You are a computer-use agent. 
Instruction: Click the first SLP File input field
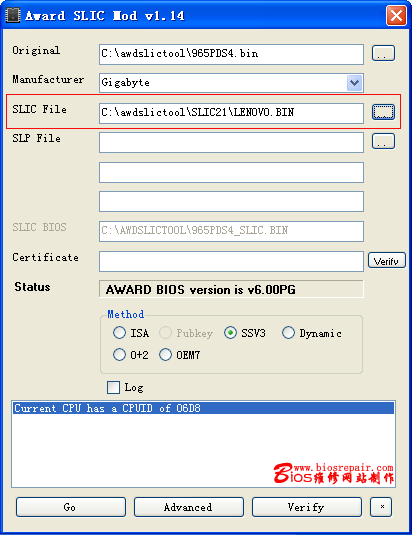(x=231, y=143)
